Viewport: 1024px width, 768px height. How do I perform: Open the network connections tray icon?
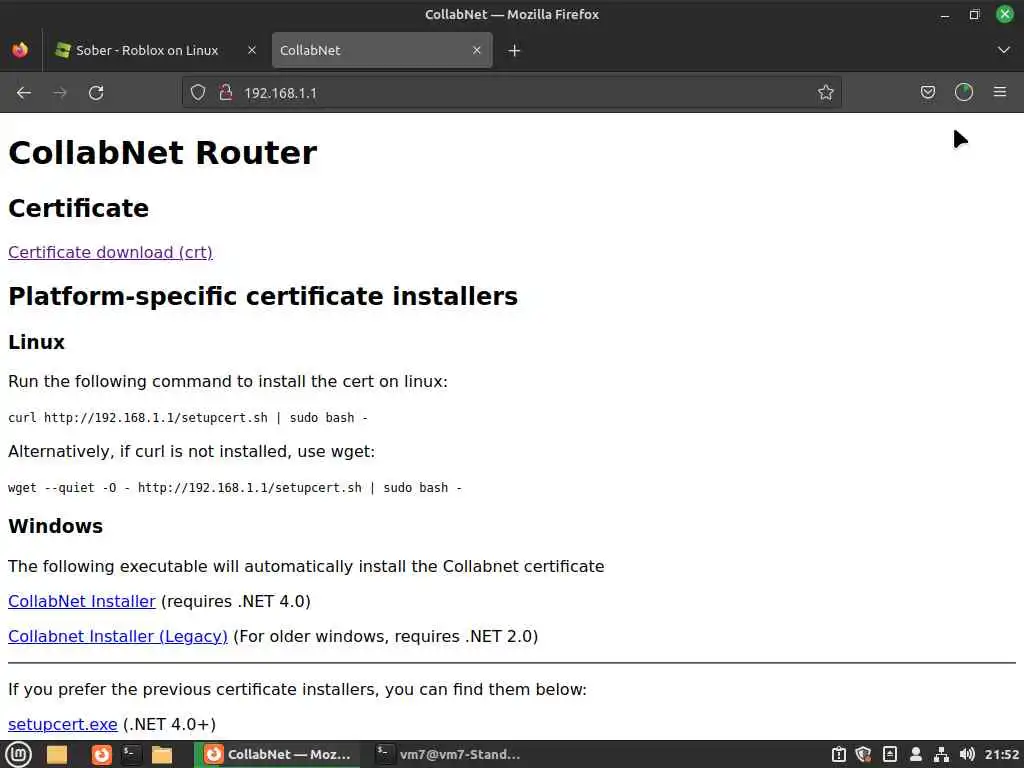click(941, 755)
